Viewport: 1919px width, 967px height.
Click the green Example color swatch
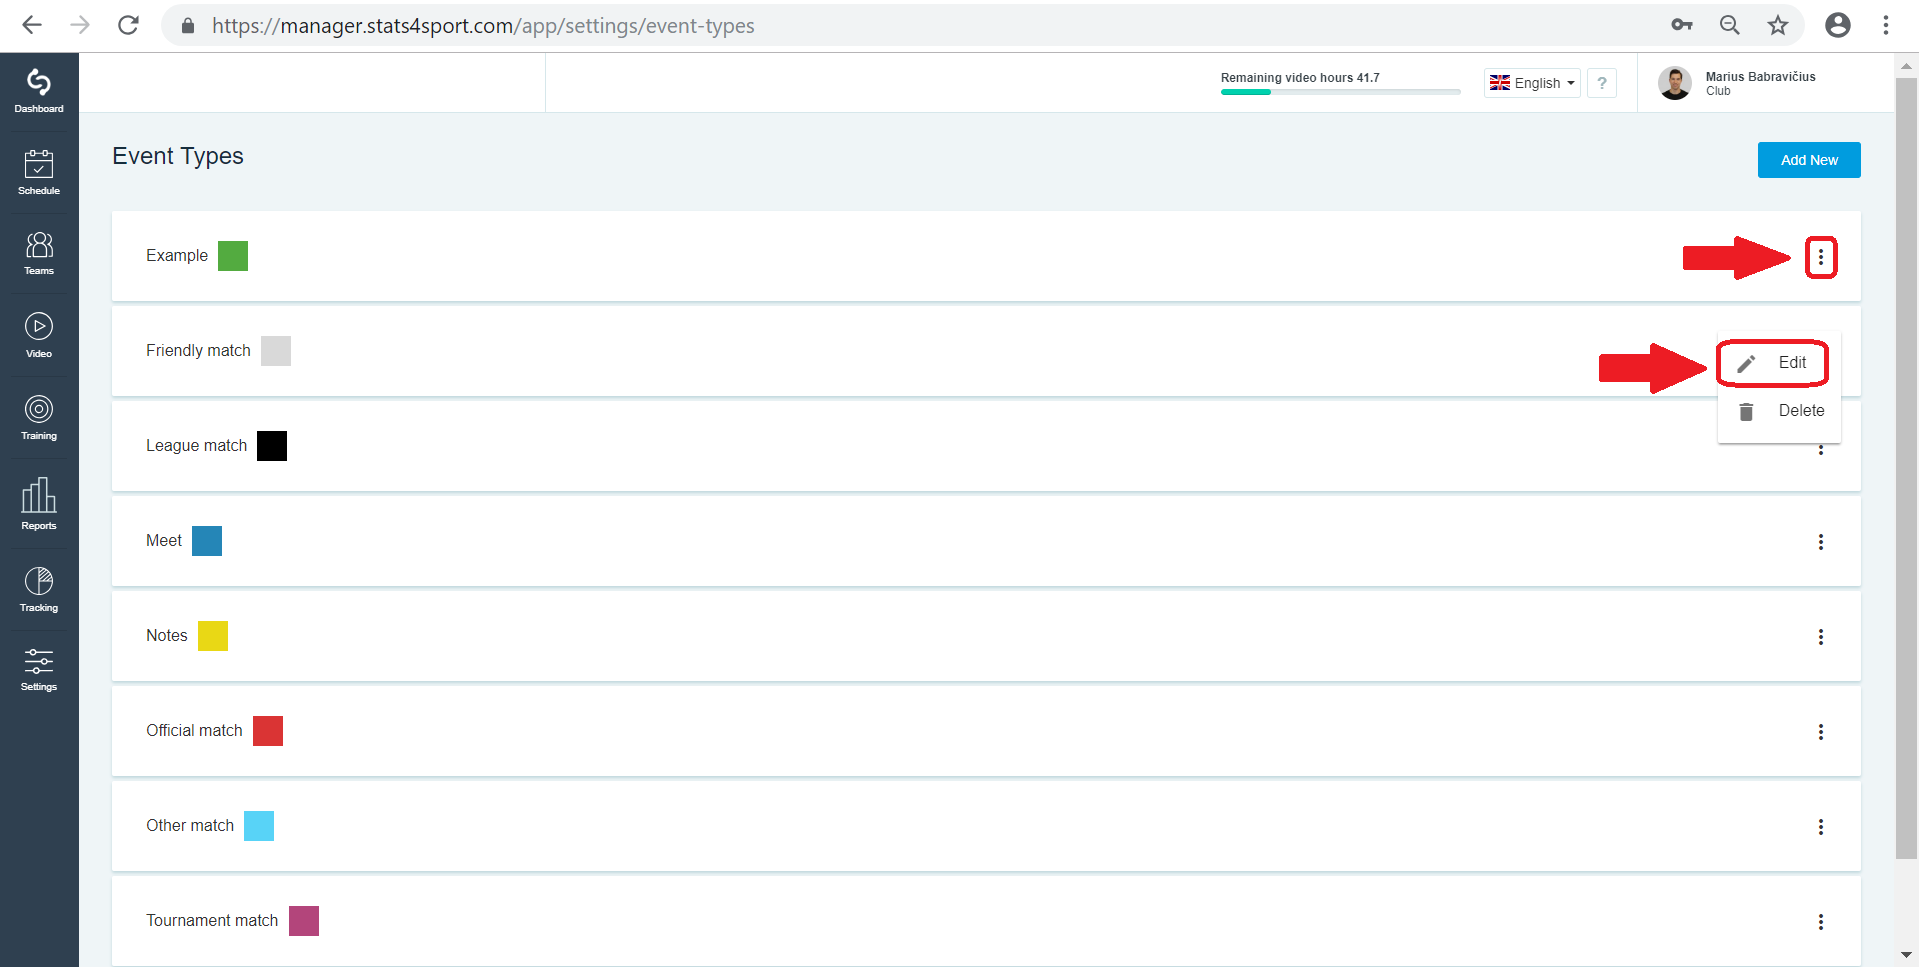pyautogui.click(x=233, y=256)
